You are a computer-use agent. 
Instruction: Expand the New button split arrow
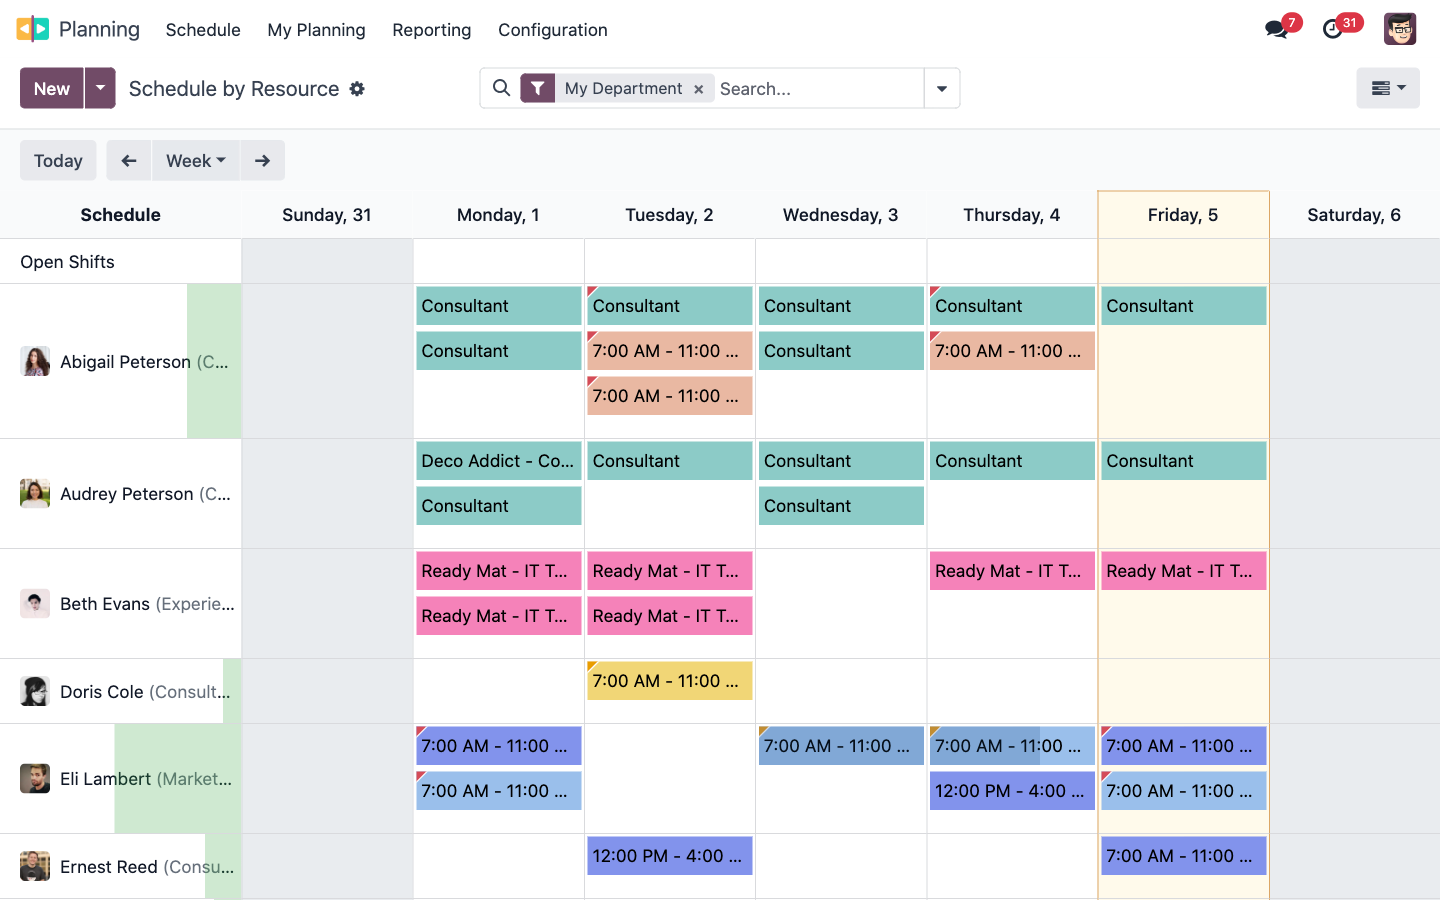point(100,88)
